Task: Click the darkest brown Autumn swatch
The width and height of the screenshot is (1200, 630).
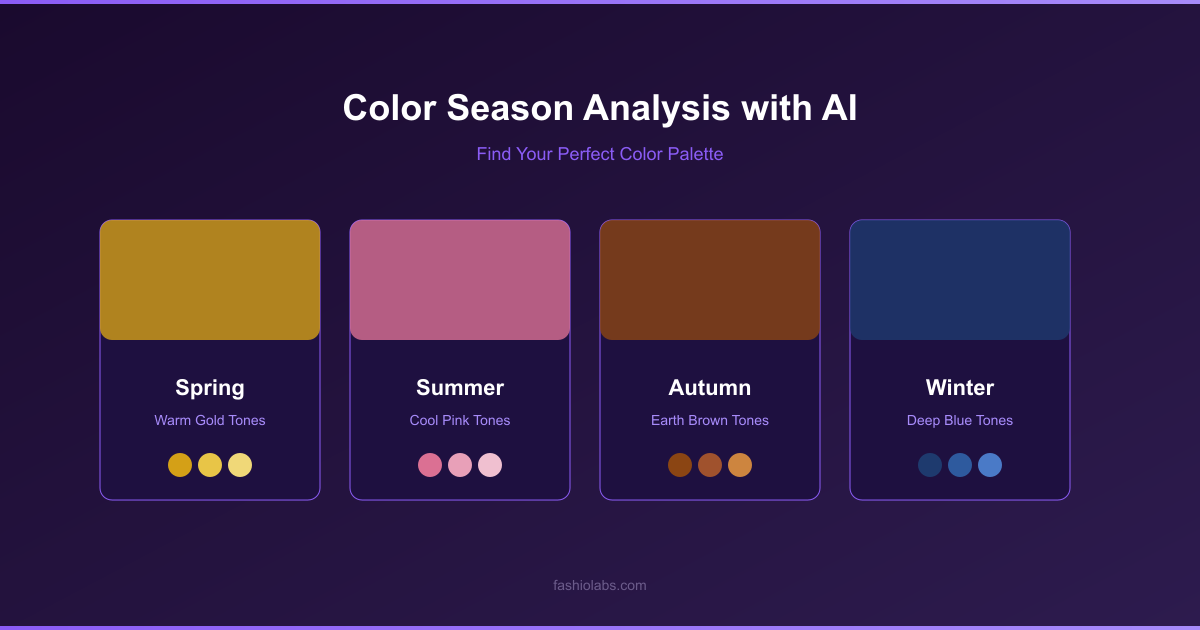Action: click(x=680, y=465)
